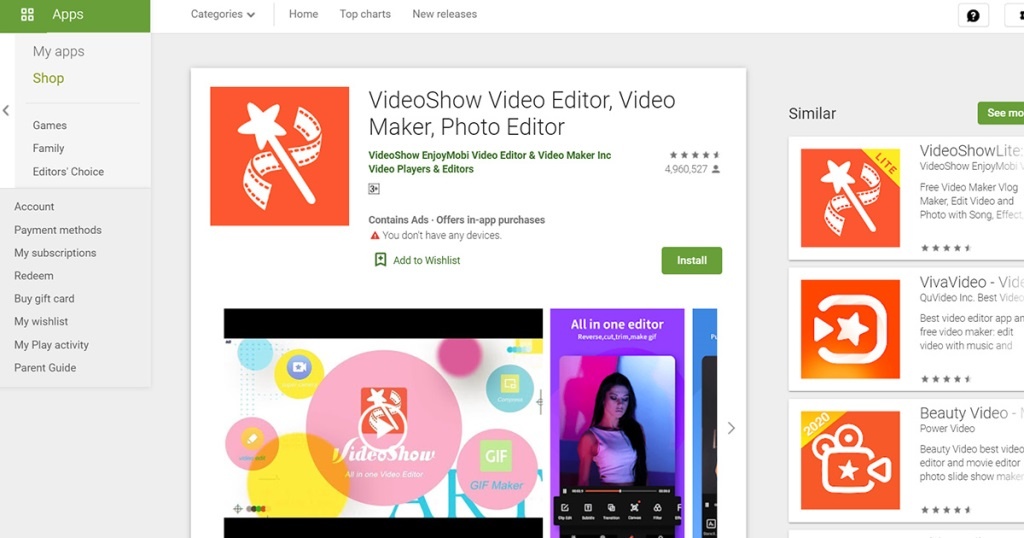This screenshot has width=1024, height=538.
Task: Go to Top charts tab
Action: click(365, 15)
